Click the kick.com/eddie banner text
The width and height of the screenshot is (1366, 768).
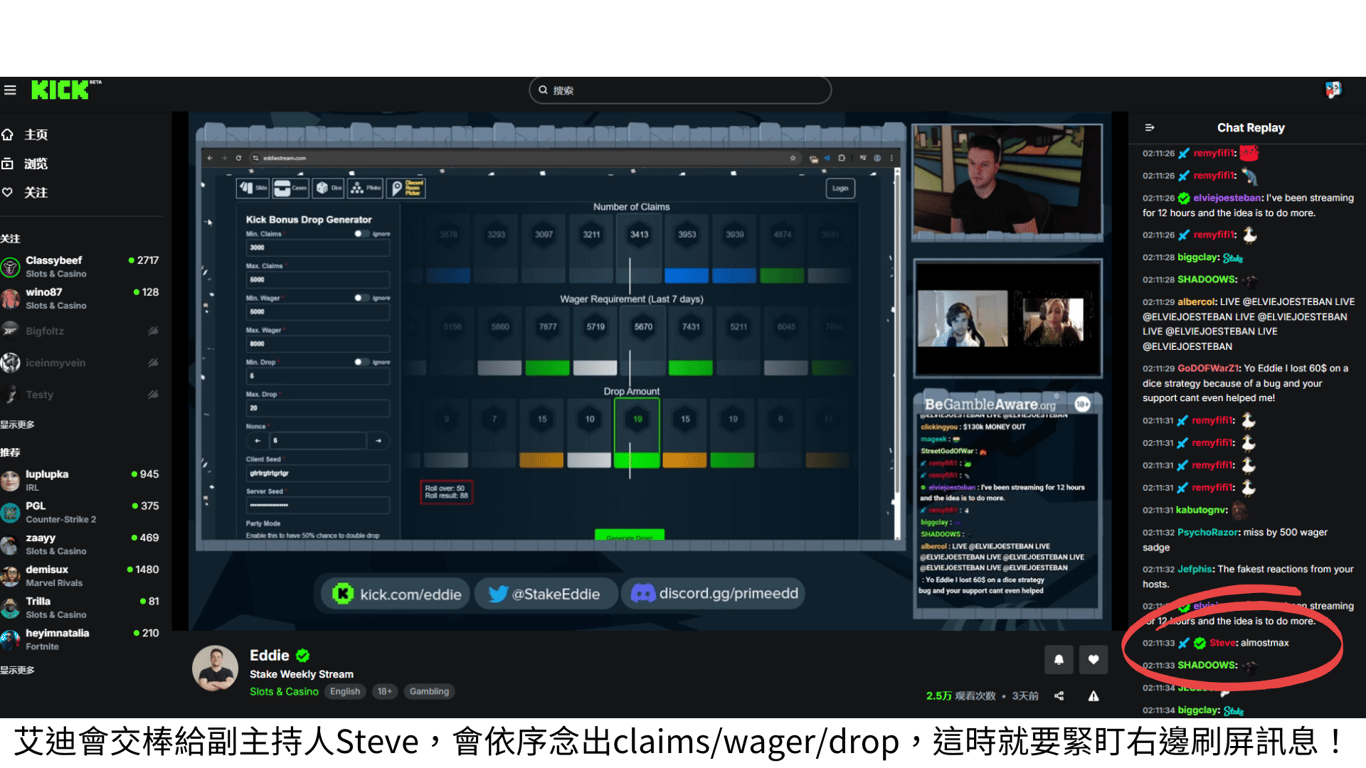(410, 594)
